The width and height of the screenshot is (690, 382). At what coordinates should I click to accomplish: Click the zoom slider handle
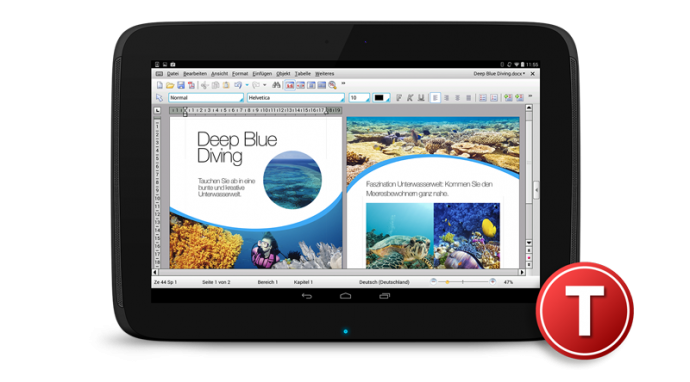pos(448,282)
